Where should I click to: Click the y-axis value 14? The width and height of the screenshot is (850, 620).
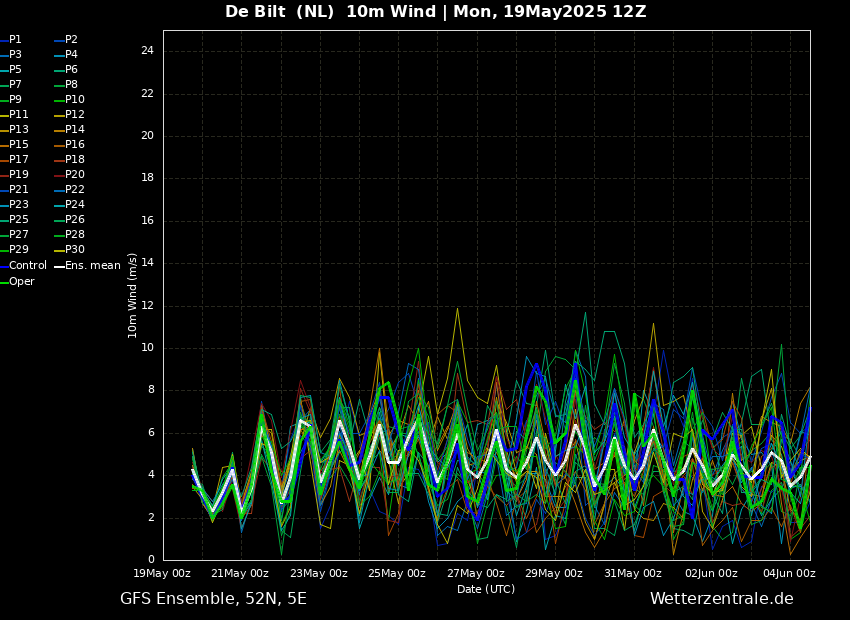147,263
